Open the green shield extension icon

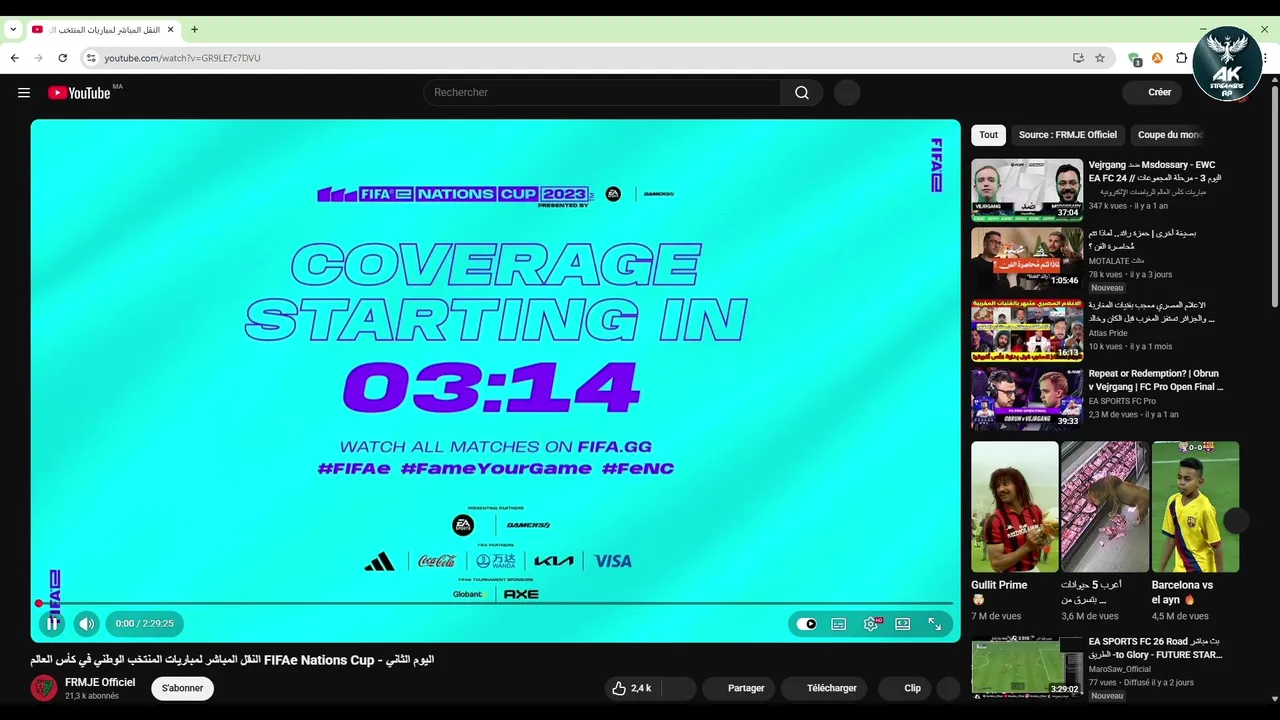[x=1135, y=59]
